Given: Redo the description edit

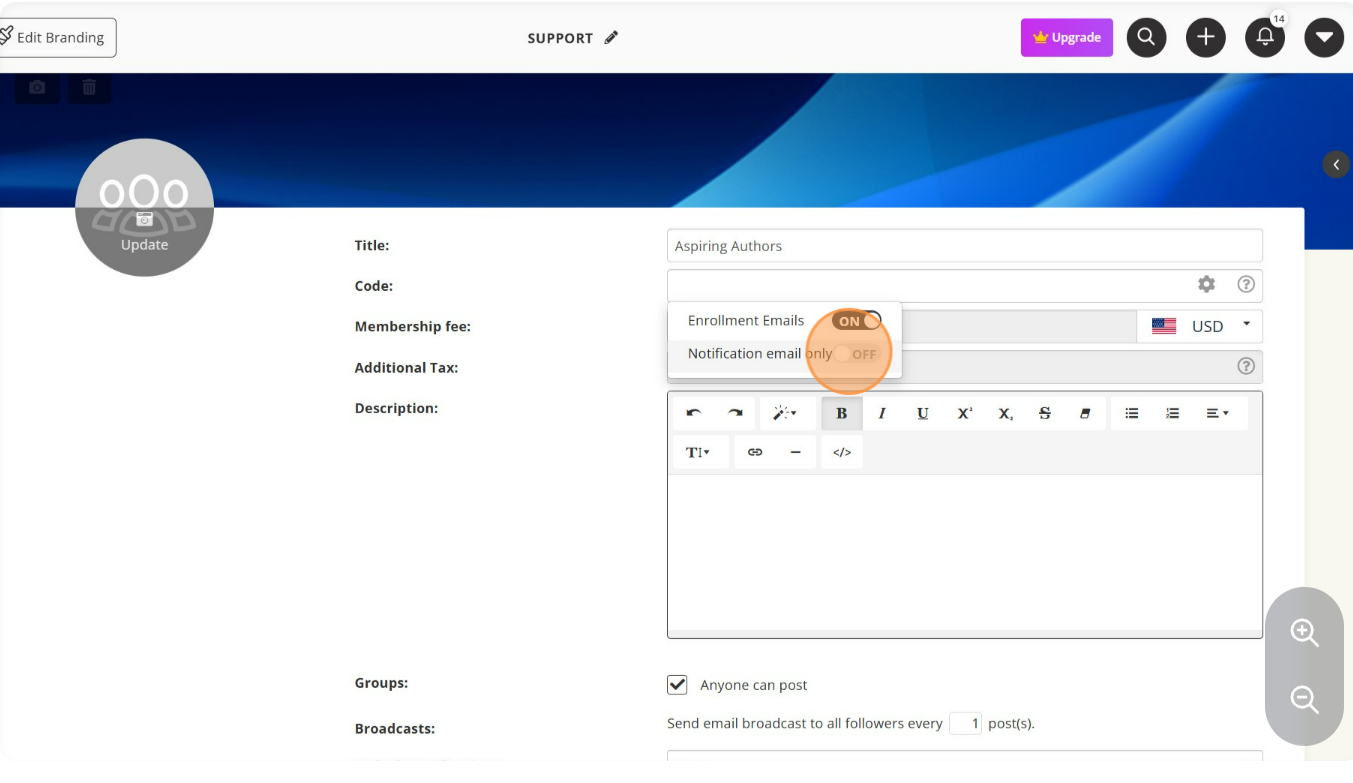Looking at the screenshot, I should tap(735, 413).
